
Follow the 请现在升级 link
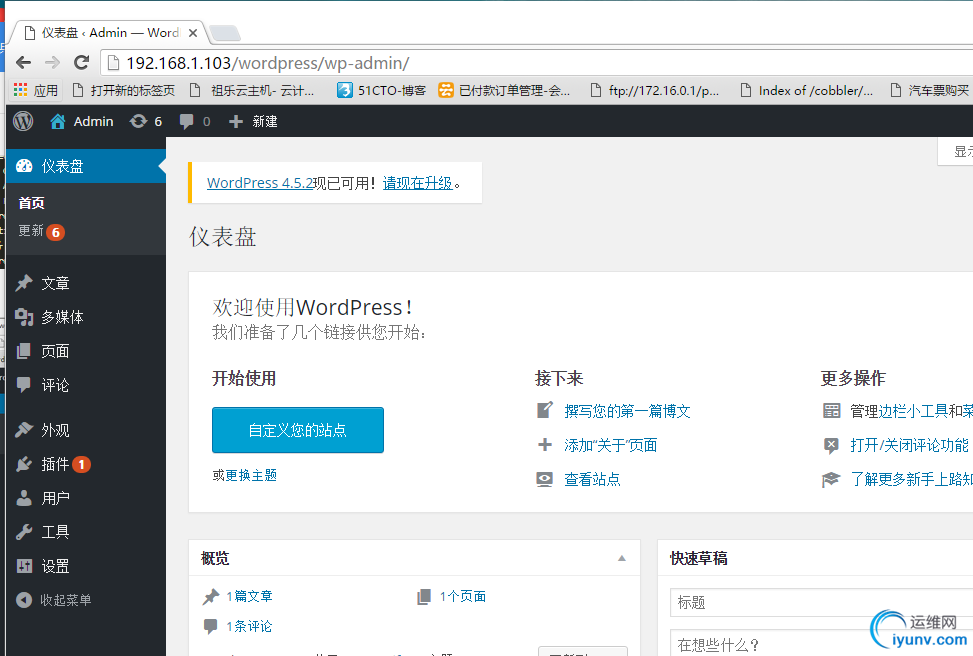point(418,183)
